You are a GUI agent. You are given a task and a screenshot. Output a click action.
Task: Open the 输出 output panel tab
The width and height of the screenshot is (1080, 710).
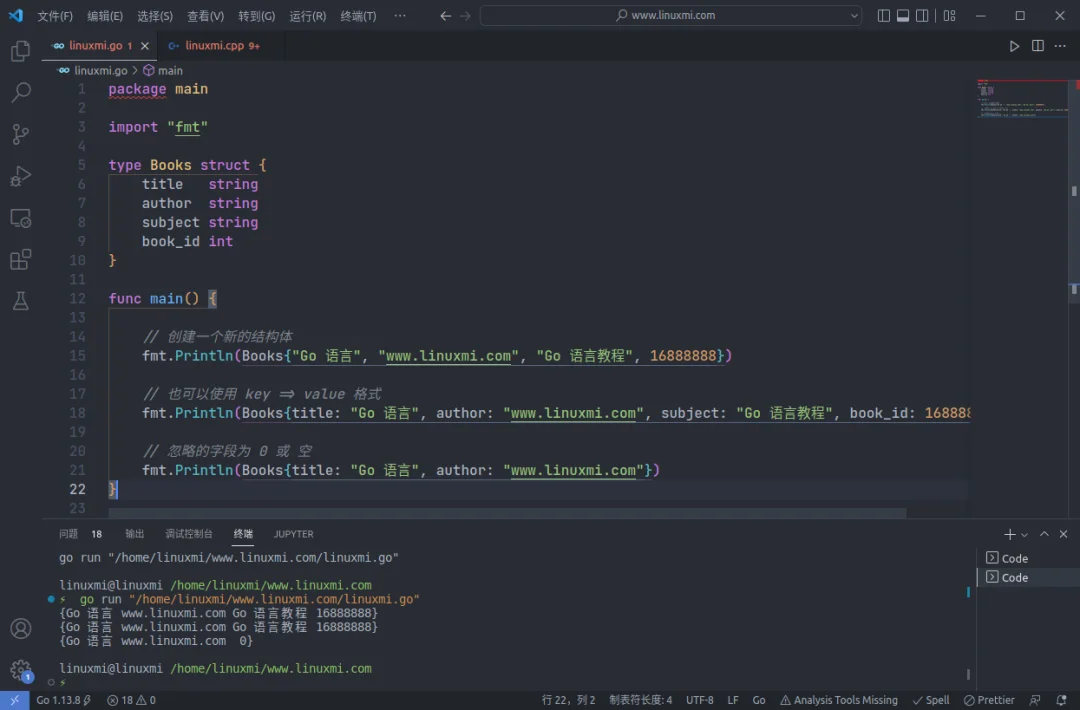coord(134,534)
